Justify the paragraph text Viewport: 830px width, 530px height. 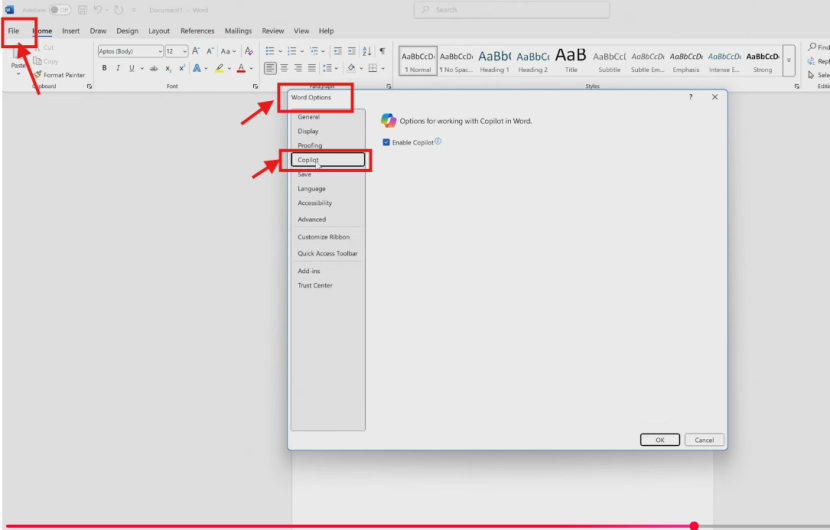(x=312, y=68)
